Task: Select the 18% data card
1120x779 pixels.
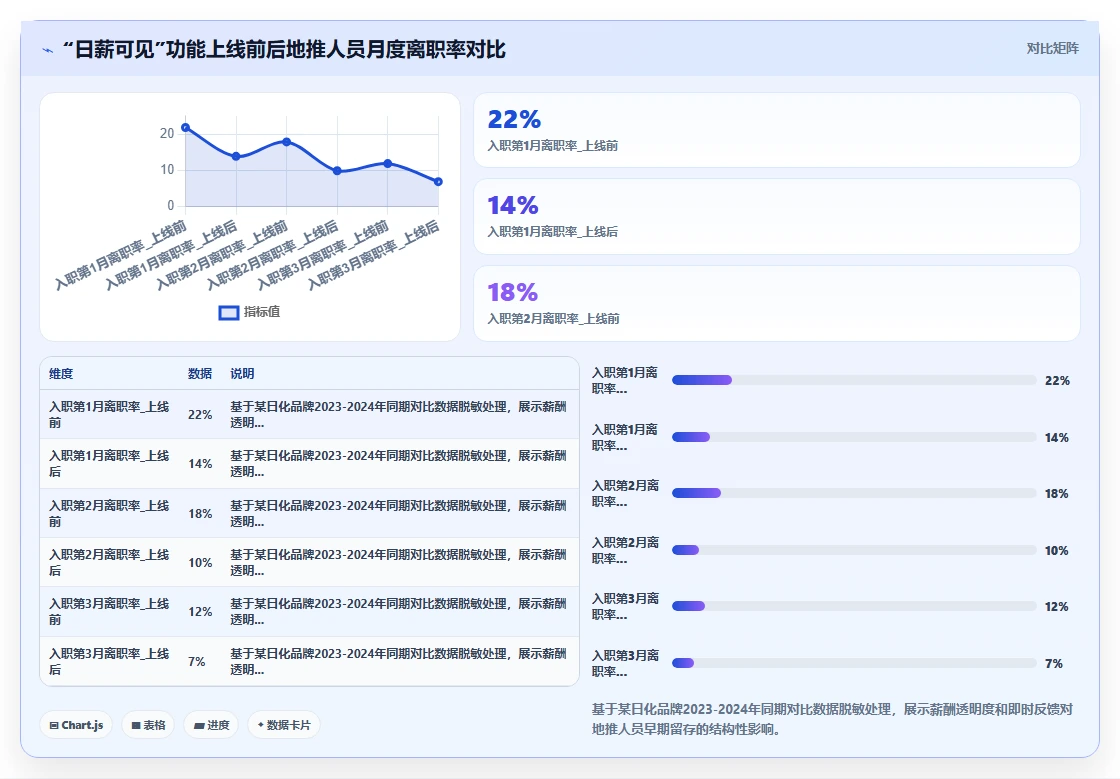Action: (x=776, y=303)
